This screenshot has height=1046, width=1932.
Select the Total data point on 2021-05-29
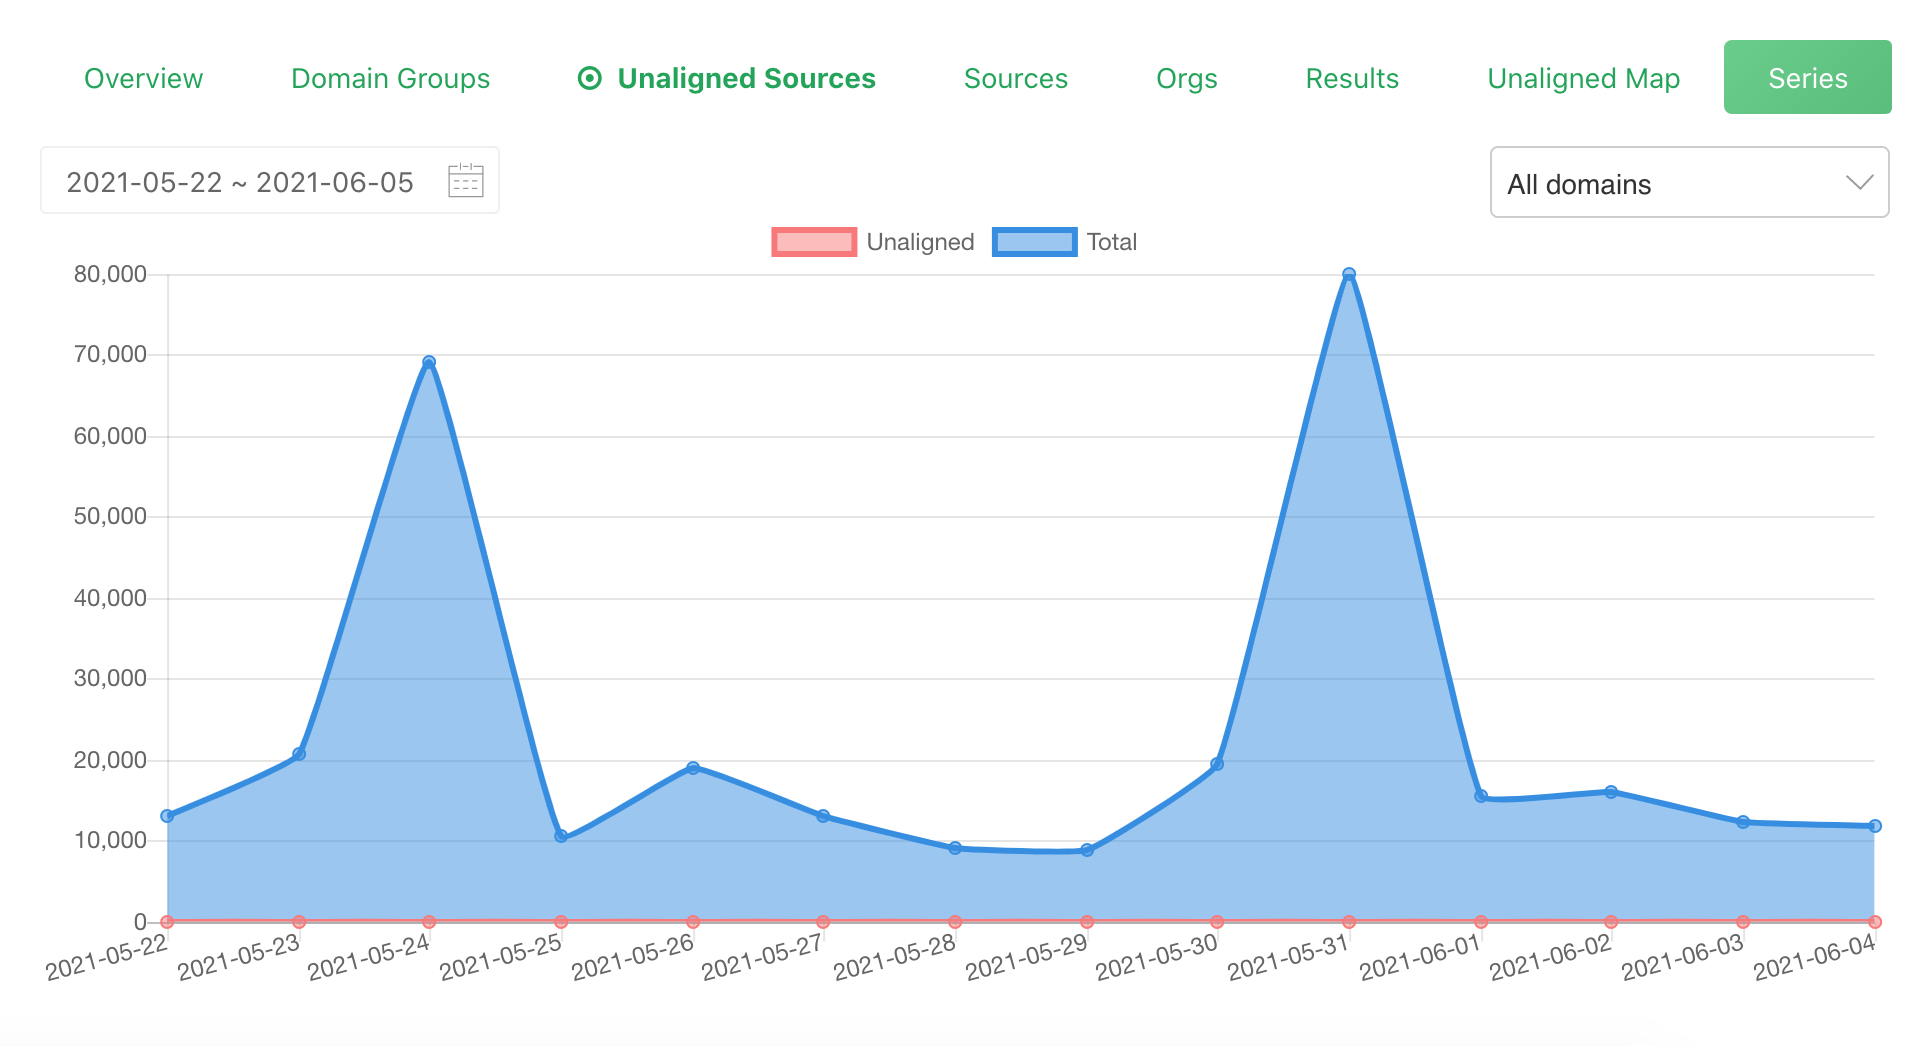pos(1087,850)
